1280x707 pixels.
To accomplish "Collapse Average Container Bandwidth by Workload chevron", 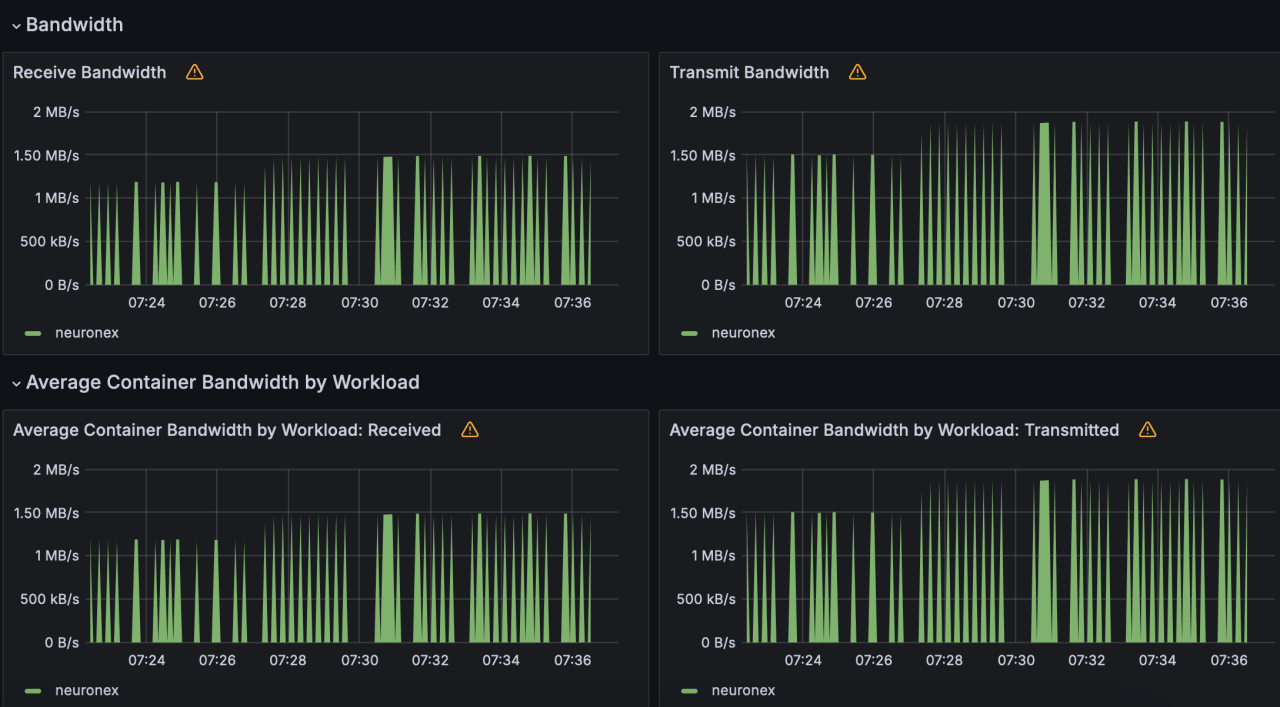I will pos(16,383).
